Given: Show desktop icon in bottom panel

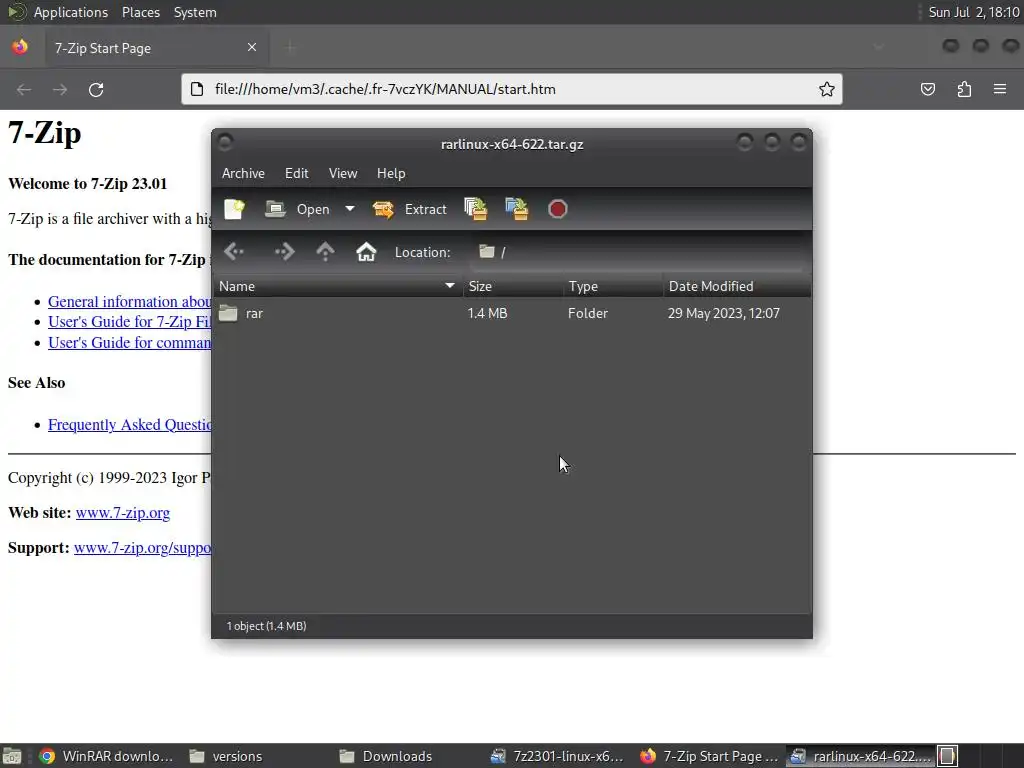Looking at the screenshot, I should [12, 756].
